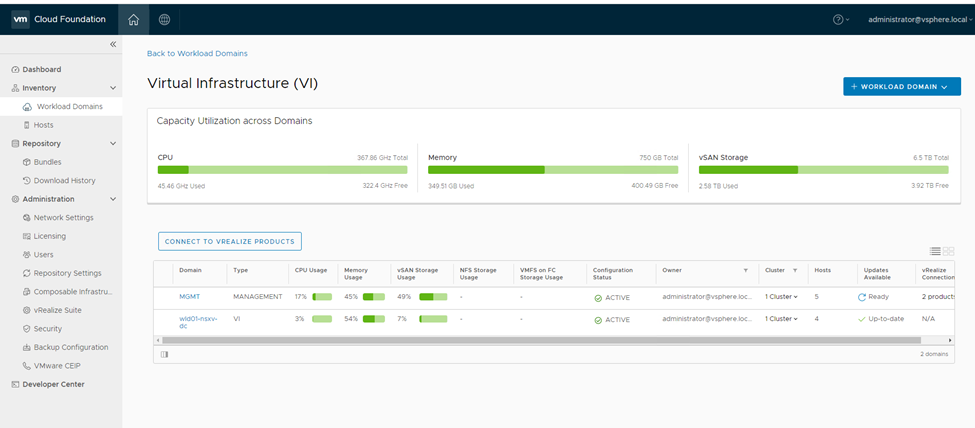Collapse the Repository section
Image resolution: width=975 pixels, height=428 pixels.
[113, 144]
